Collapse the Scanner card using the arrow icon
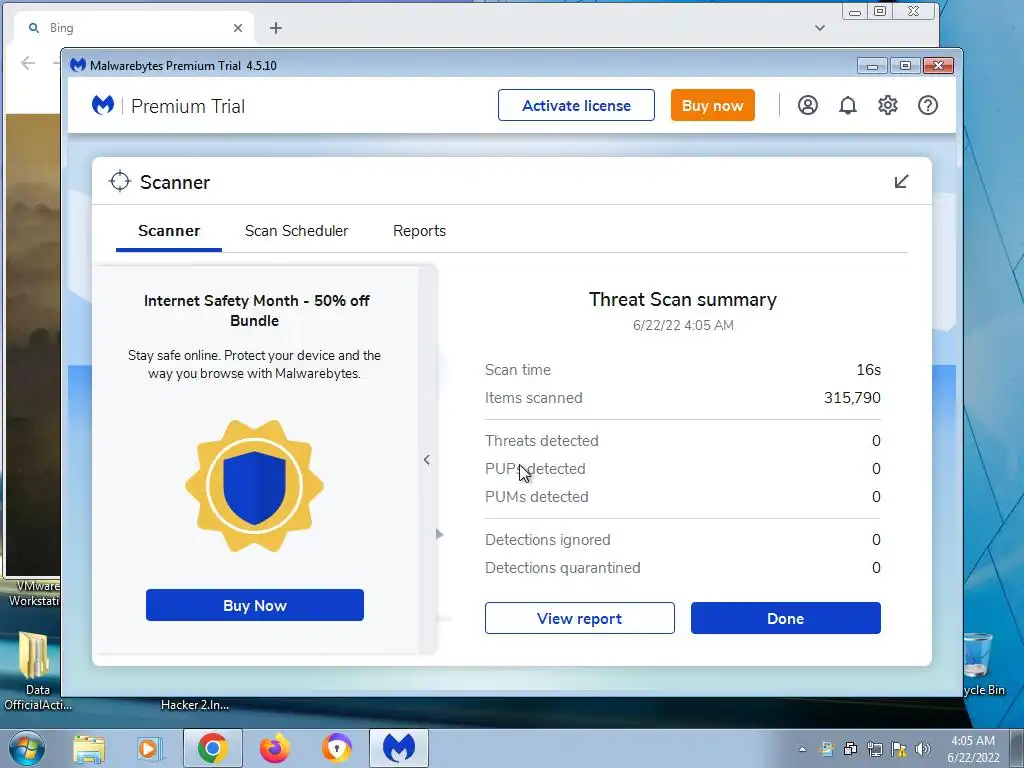Viewport: 1024px width, 768px height. click(x=901, y=182)
